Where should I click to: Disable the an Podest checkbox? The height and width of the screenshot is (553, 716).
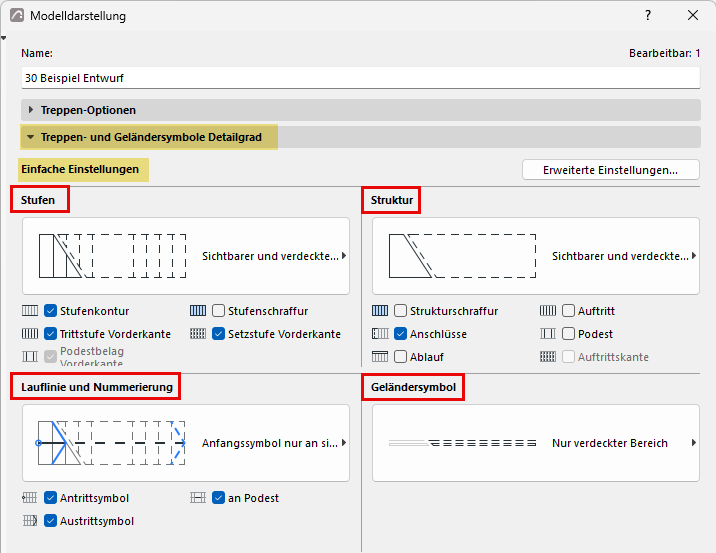(x=218, y=498)
